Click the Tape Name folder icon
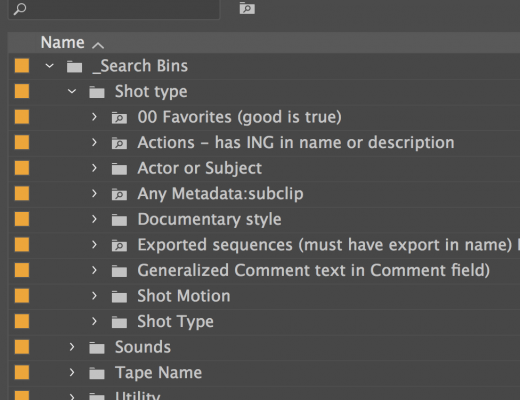Screen dimensions: 520x400 [x=97, y=373]
